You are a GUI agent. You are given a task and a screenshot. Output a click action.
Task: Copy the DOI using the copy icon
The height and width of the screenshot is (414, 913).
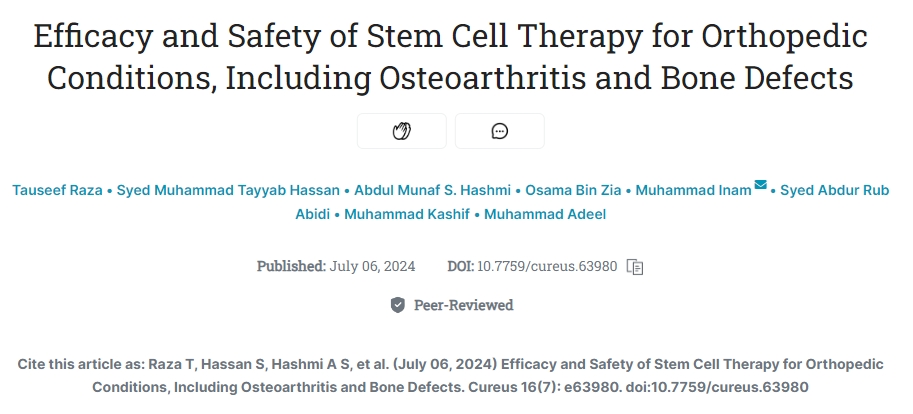coord(635,267)
